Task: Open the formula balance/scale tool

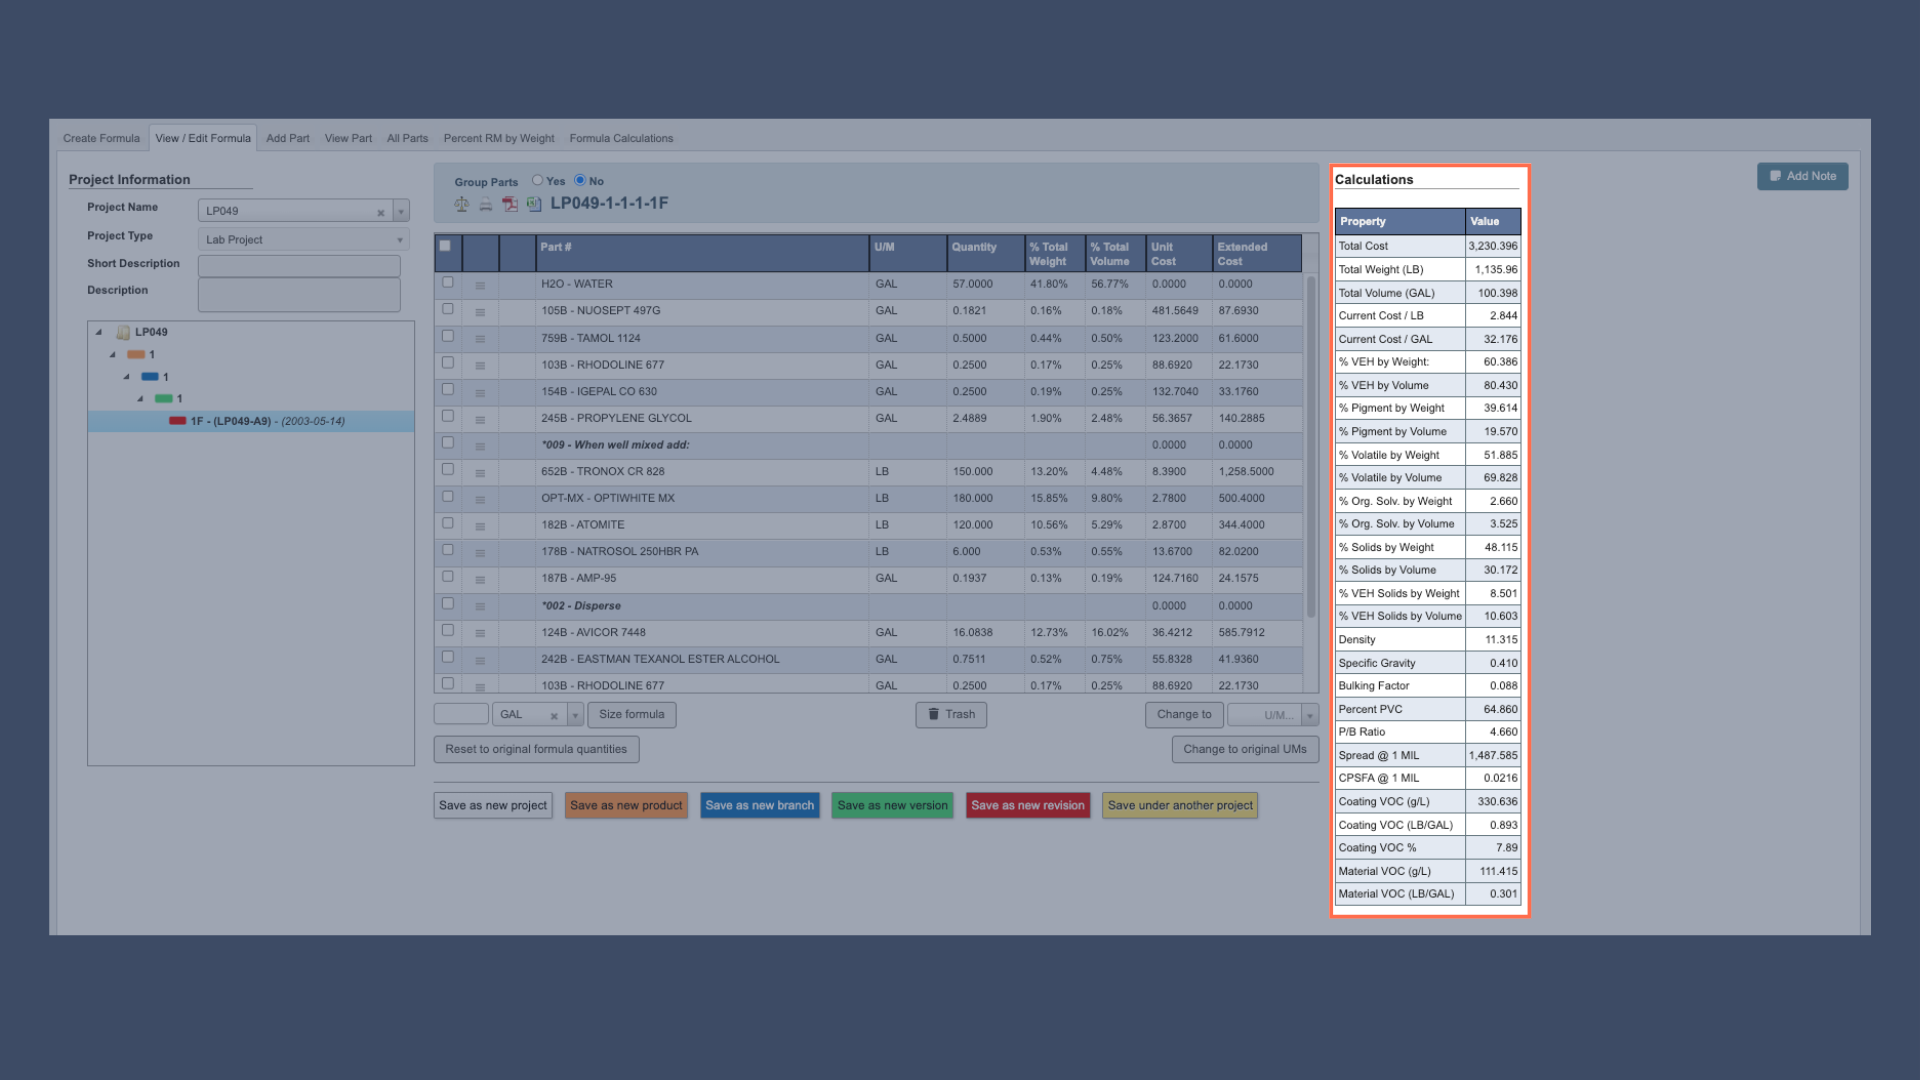Action: pos(461,204)
